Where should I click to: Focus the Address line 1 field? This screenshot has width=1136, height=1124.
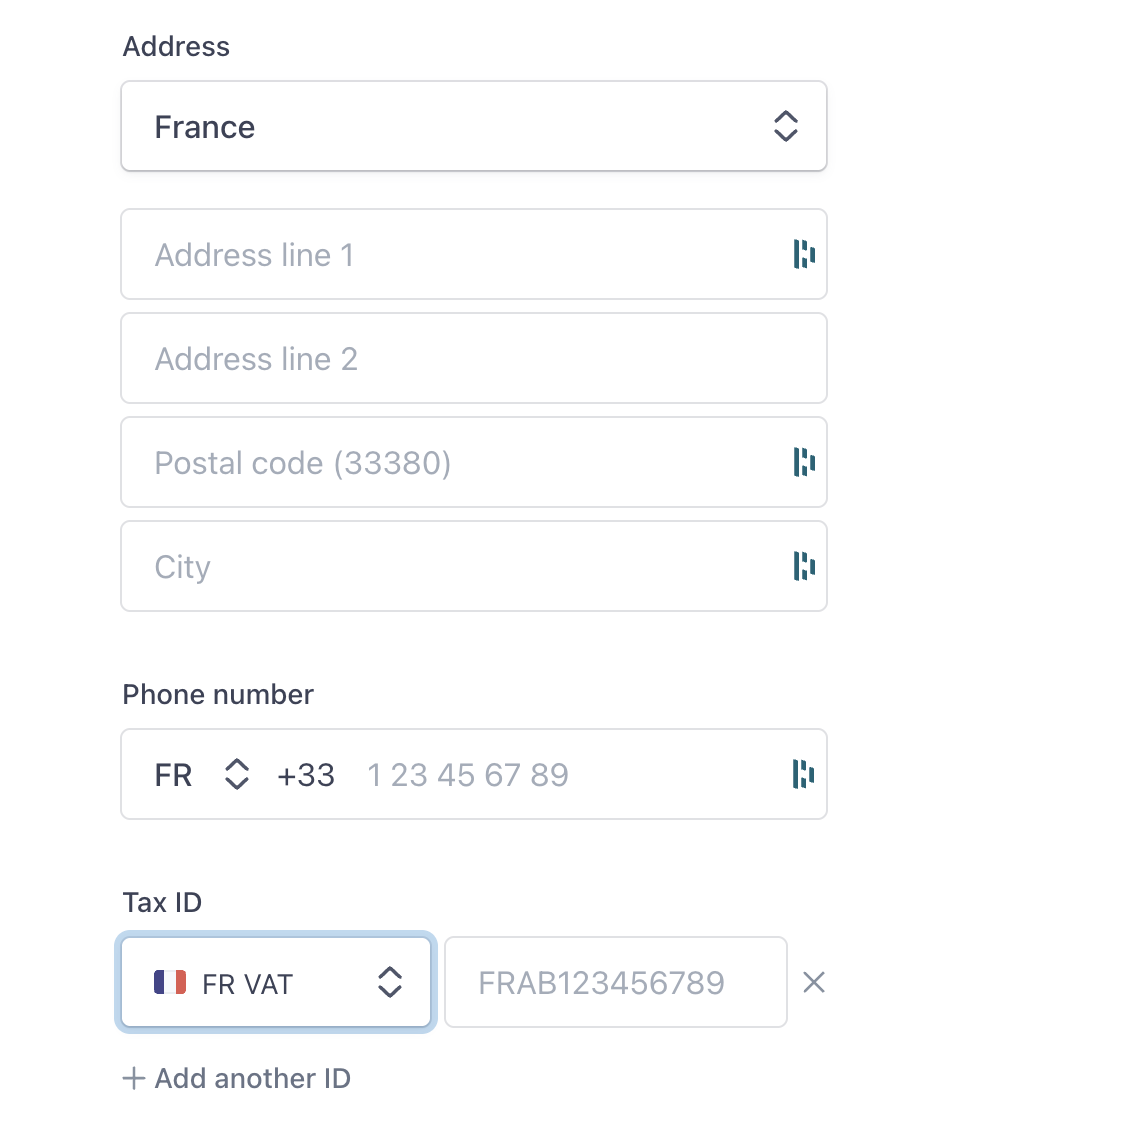[x=474, y=254]
